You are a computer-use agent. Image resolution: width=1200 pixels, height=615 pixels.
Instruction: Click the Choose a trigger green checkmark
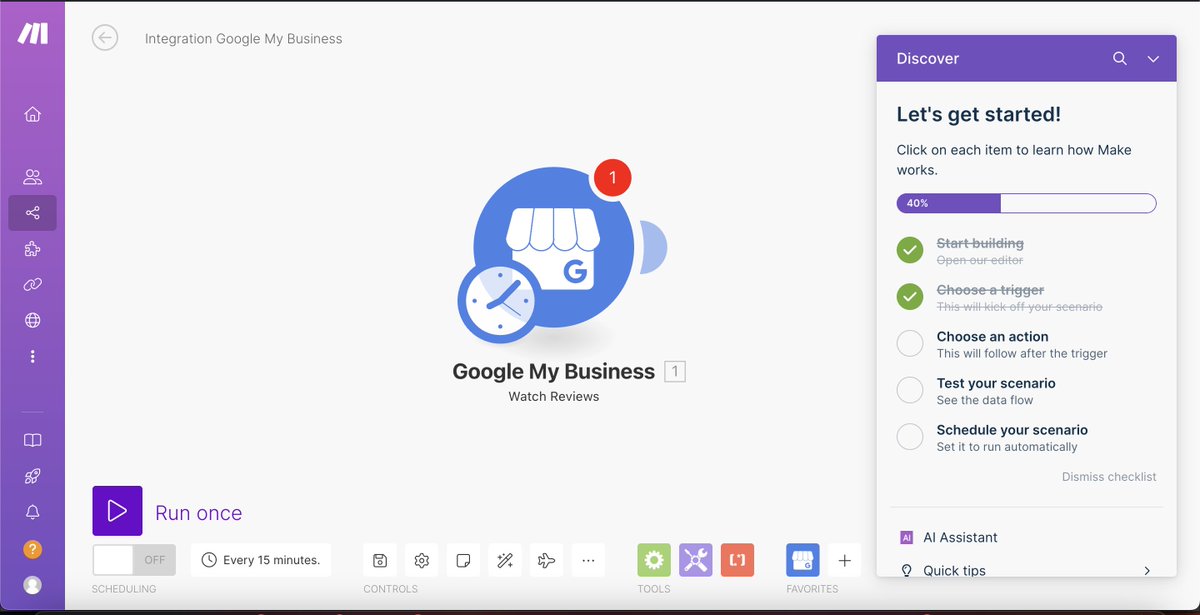point(910,297)
